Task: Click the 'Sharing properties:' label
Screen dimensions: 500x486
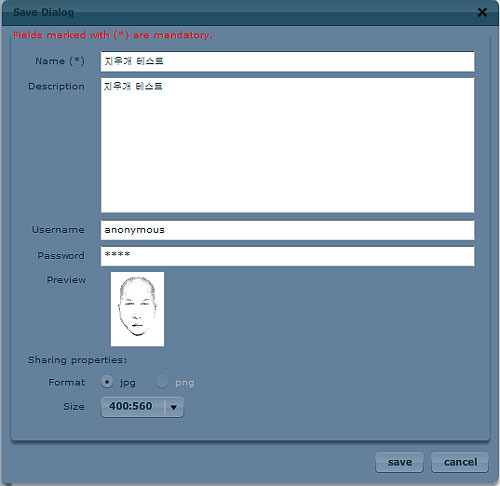Action: click(x=77, y=360)
